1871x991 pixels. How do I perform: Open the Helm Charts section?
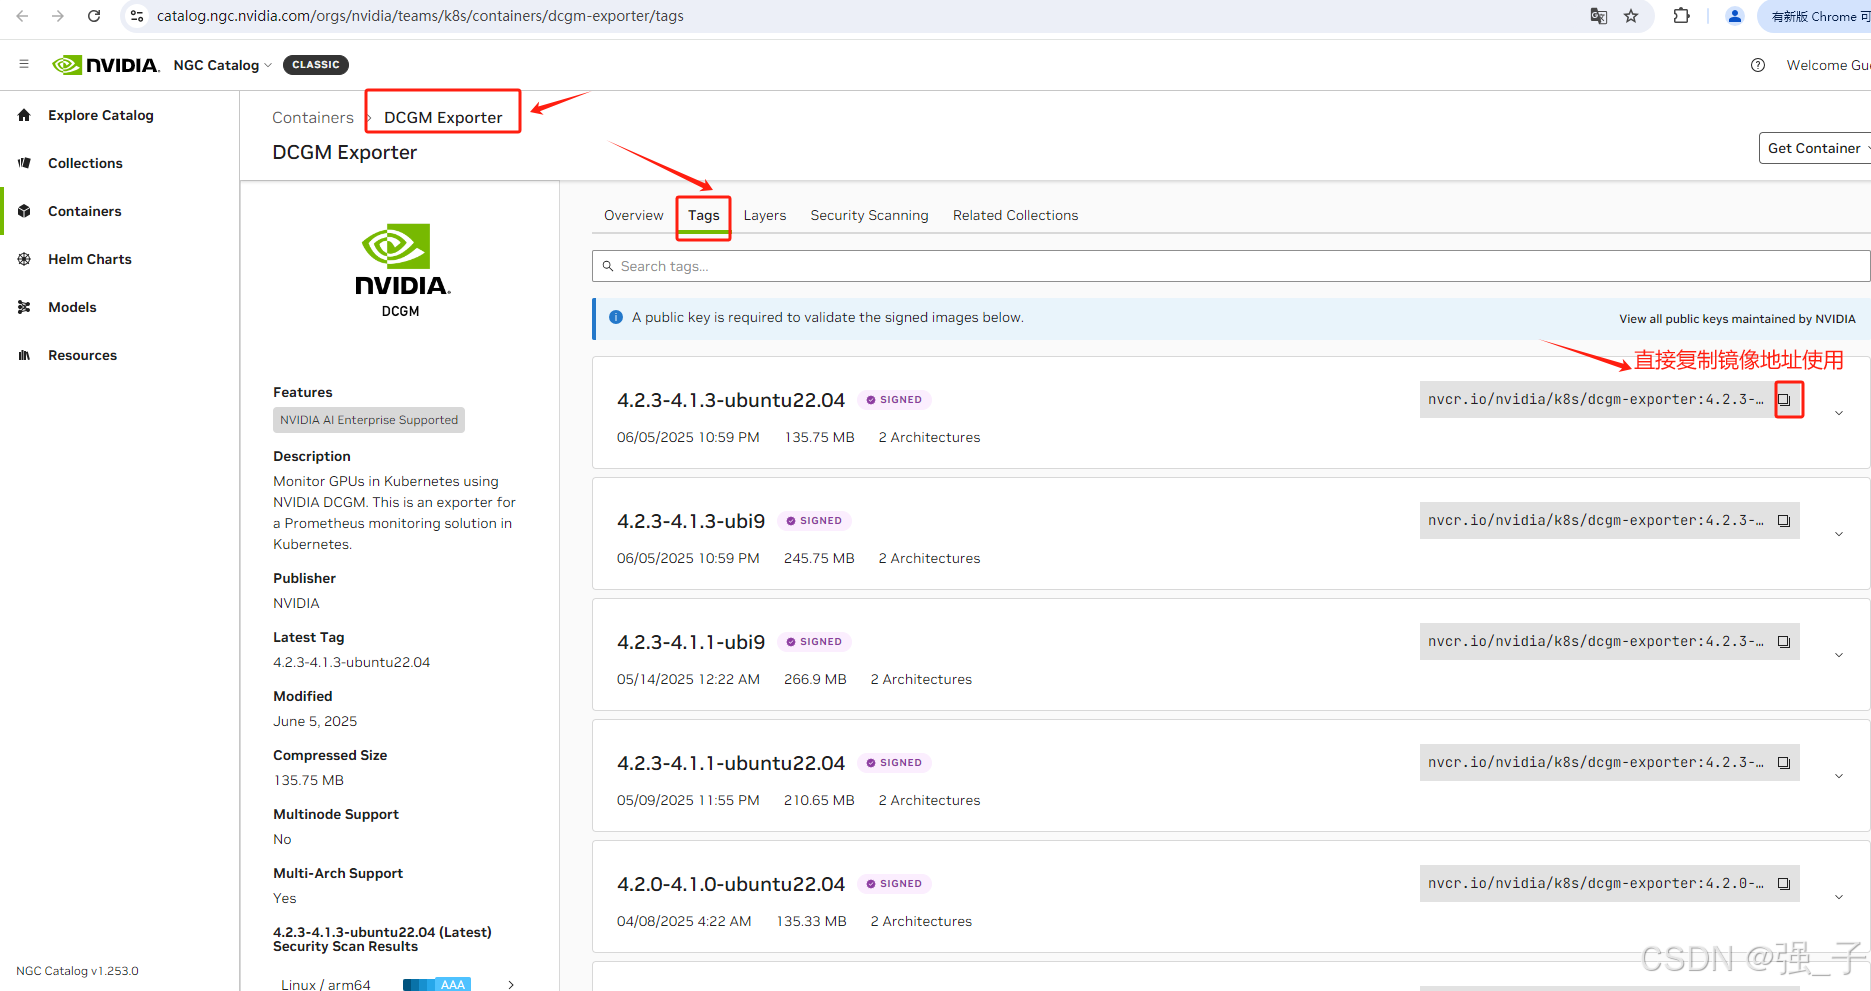90,258
